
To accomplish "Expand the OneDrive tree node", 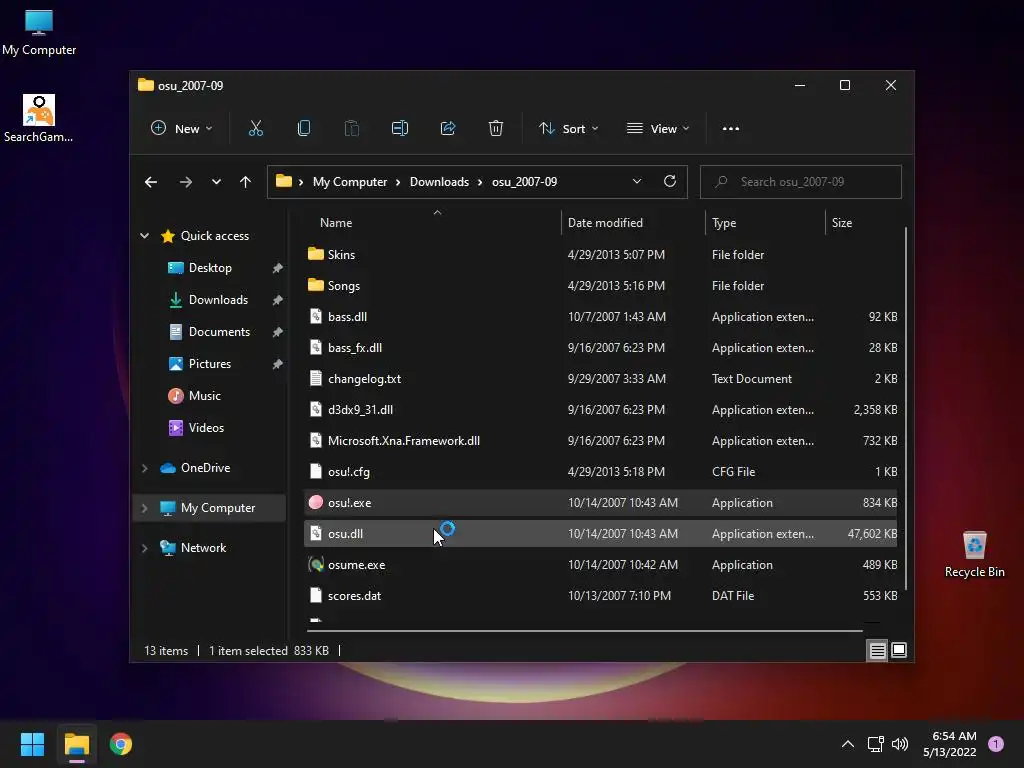I will point(144,468).
